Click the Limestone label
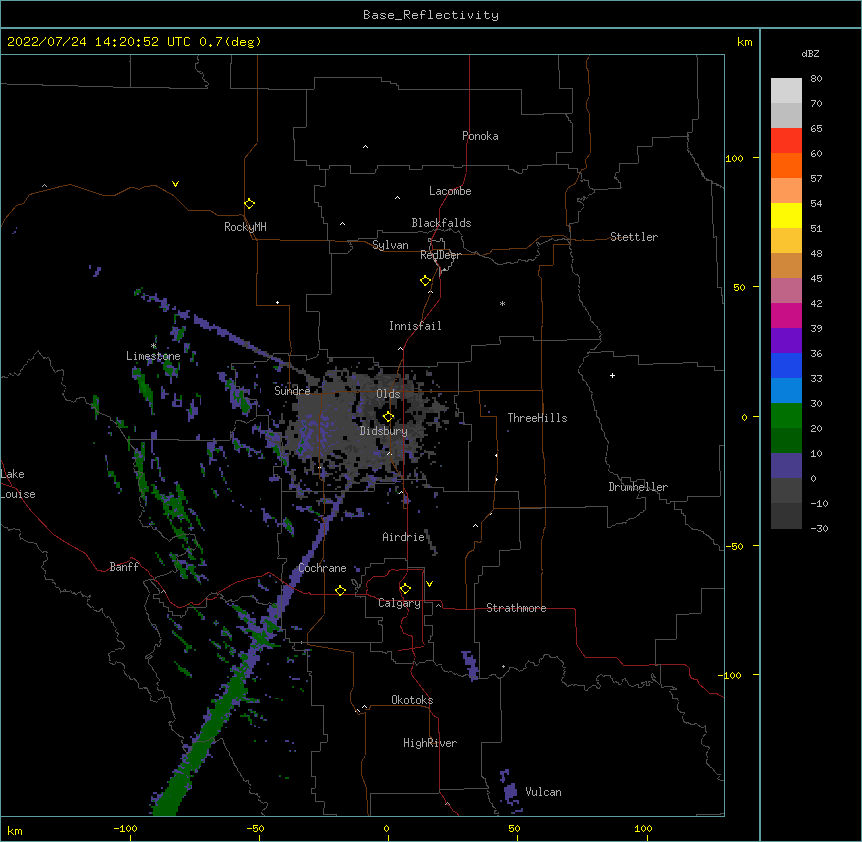The height and width of the screenshot is (842, 862). (153, 356)
